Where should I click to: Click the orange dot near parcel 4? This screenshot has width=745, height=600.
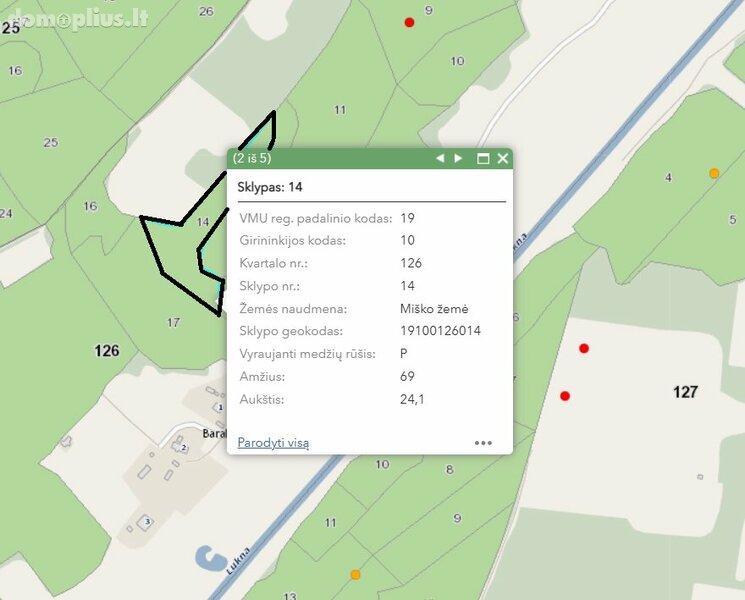tap(714, 173)
